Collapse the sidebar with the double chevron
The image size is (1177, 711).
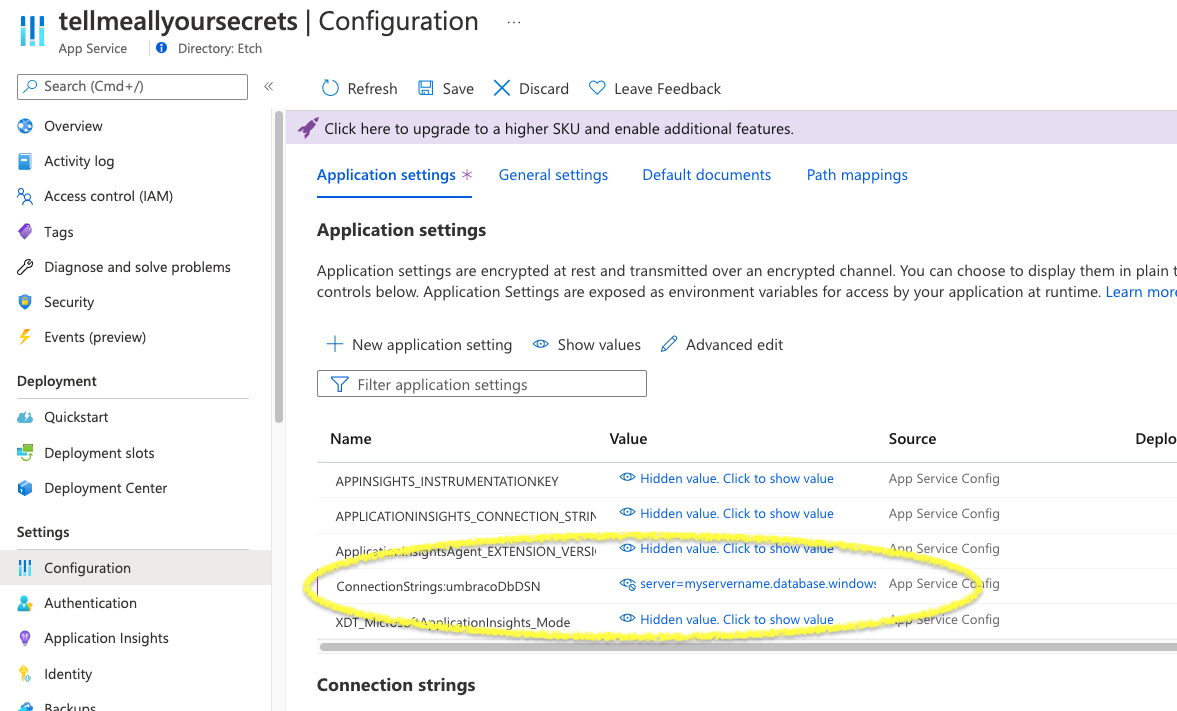click(268, 86)
